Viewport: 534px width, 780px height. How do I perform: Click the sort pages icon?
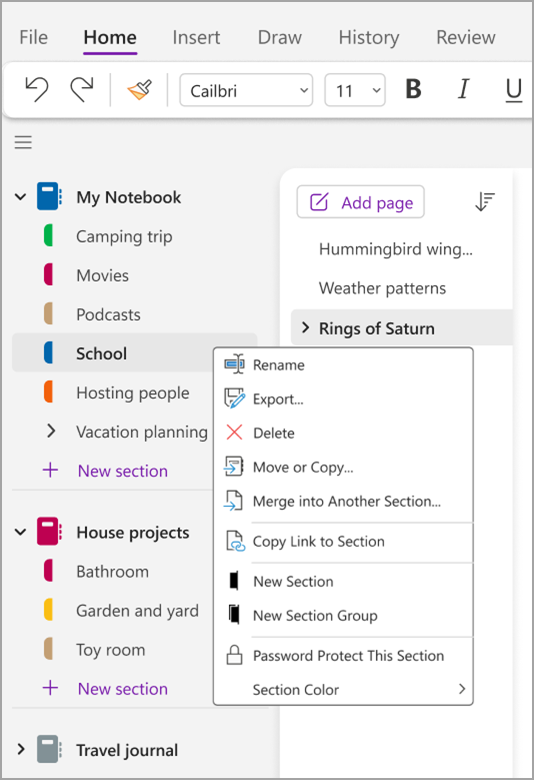pyautogui.click(x=484, y=201)
